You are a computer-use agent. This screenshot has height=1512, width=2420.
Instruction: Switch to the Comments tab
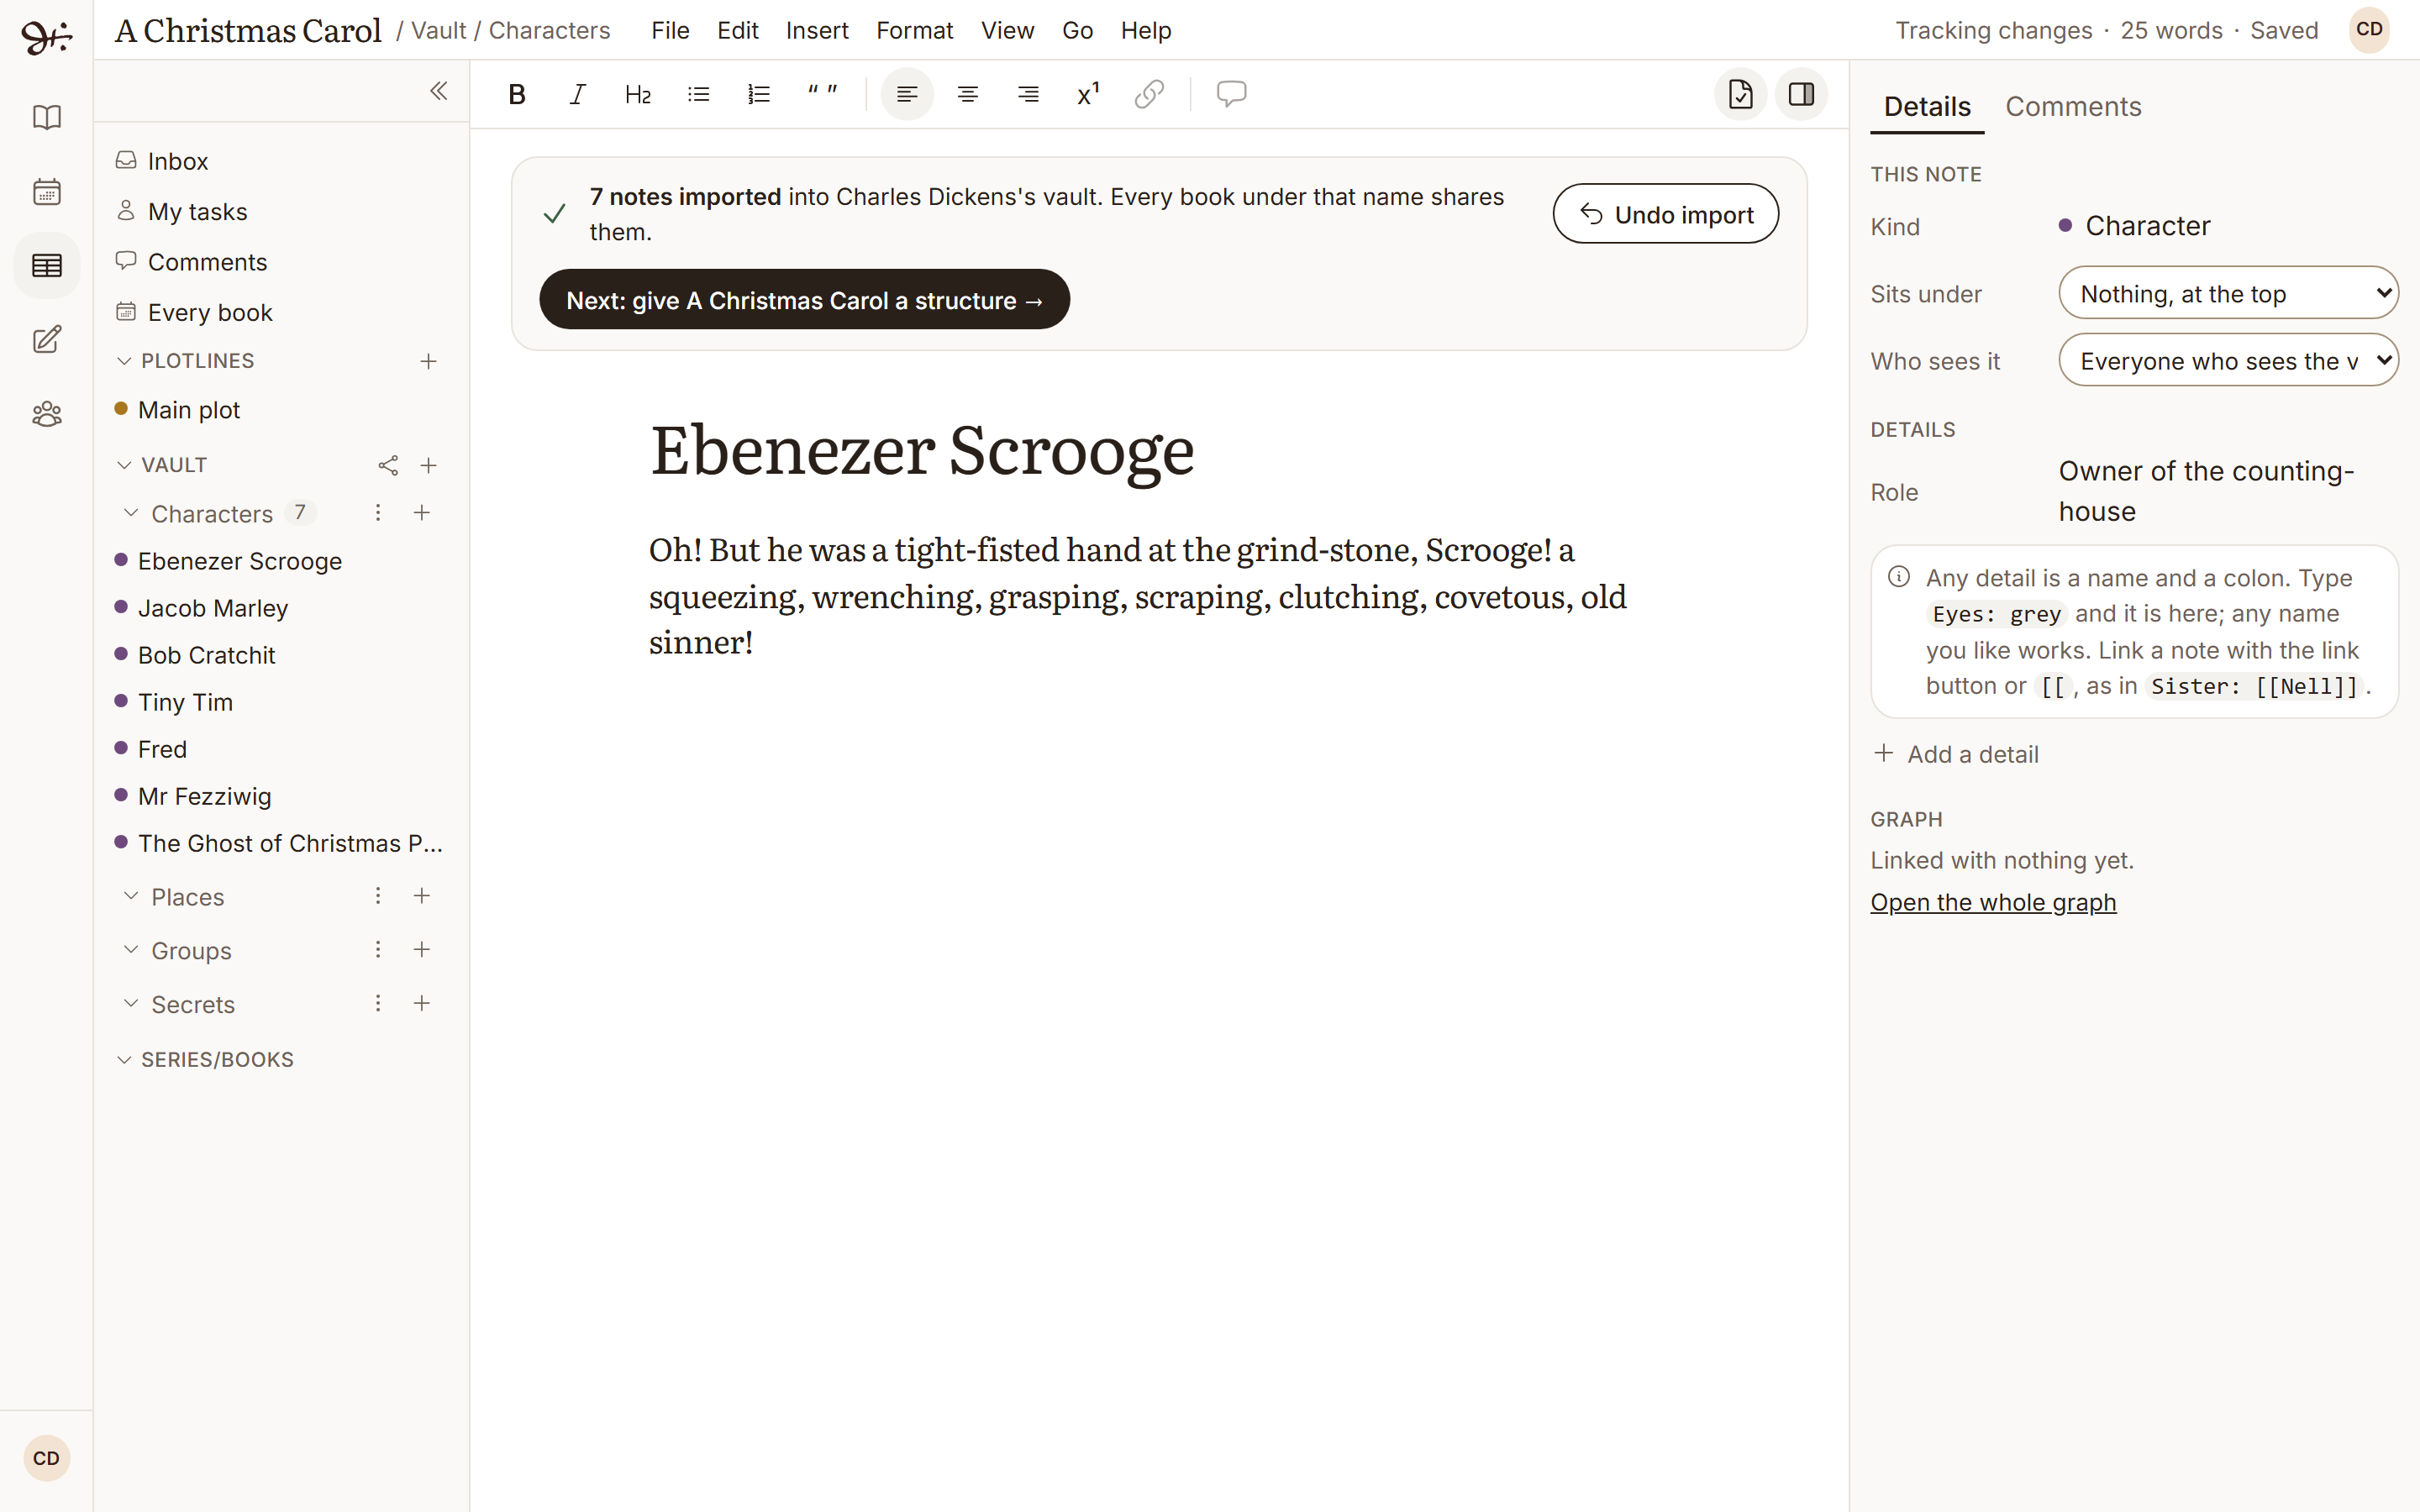coord(2072,106)
